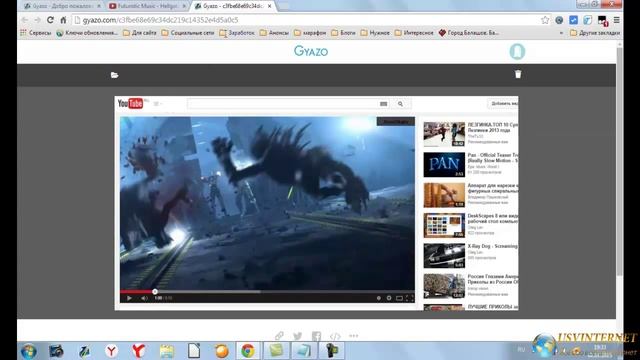Open the Нужное bookmarks folder
This screenshot has height=360, width=640.
click(375, 33)
